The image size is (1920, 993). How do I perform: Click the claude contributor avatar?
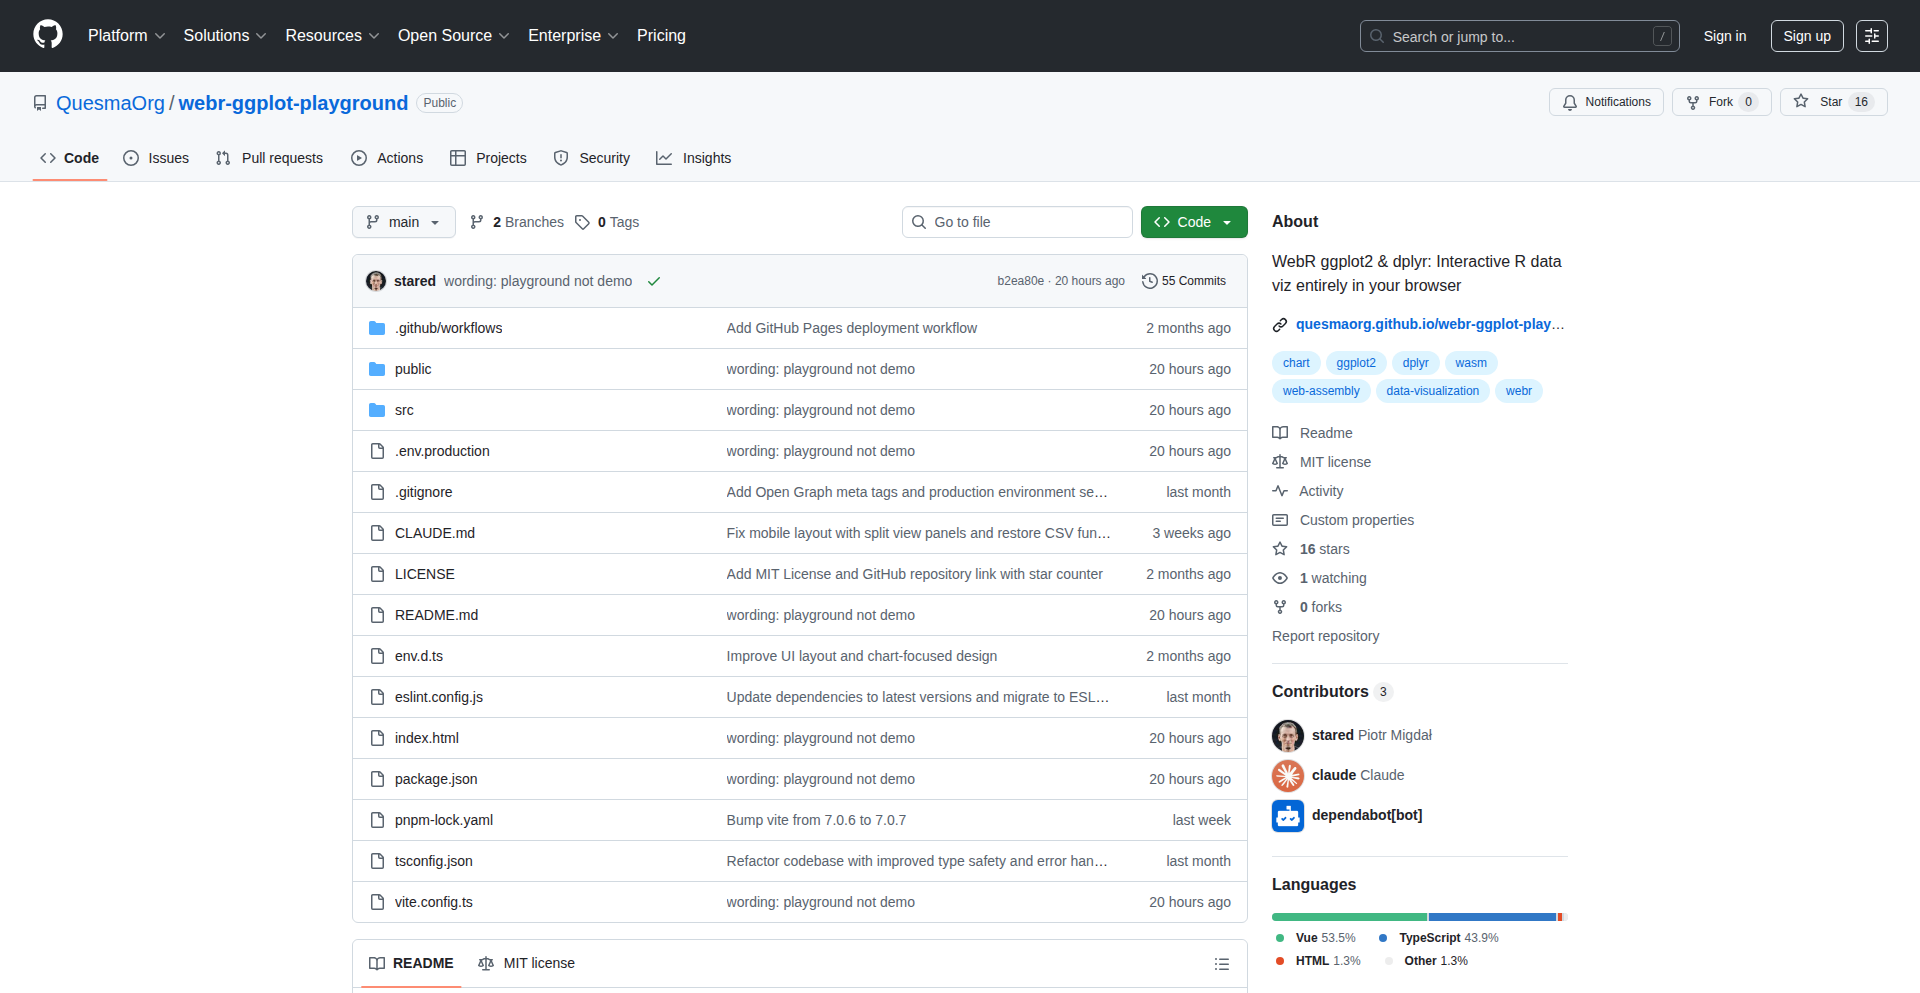1288,775
